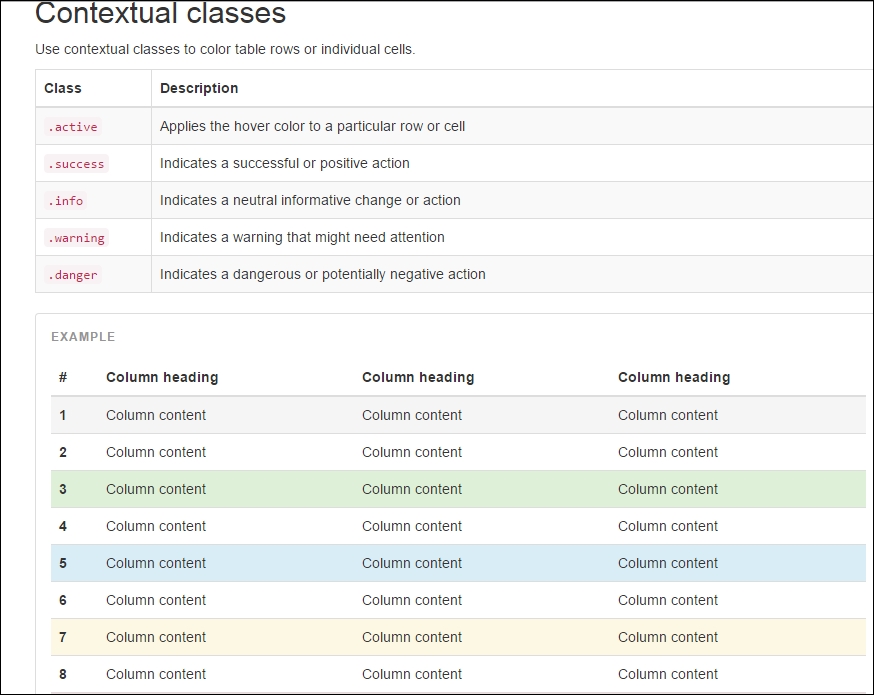
Task: Click 'Indicates a successful or positive action' description
Action: (285, 163)
